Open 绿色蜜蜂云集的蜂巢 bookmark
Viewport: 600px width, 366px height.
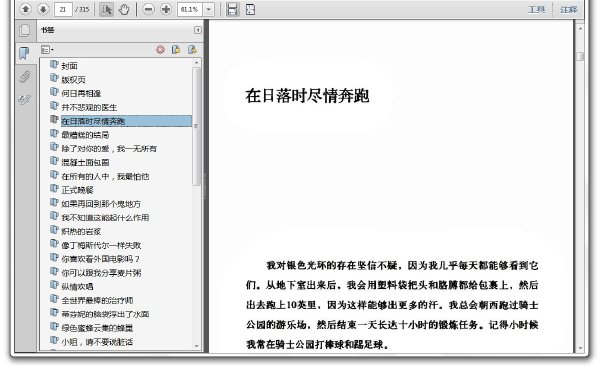(97, 328)
